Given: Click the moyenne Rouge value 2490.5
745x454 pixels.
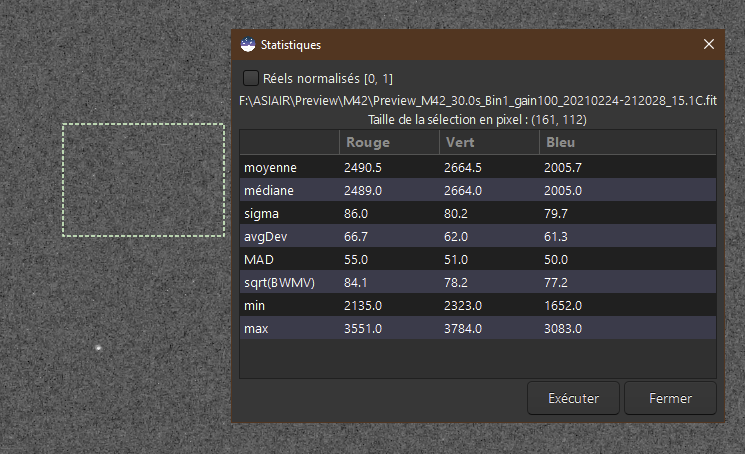Looking at the screenshot, I should pos(363,168).
